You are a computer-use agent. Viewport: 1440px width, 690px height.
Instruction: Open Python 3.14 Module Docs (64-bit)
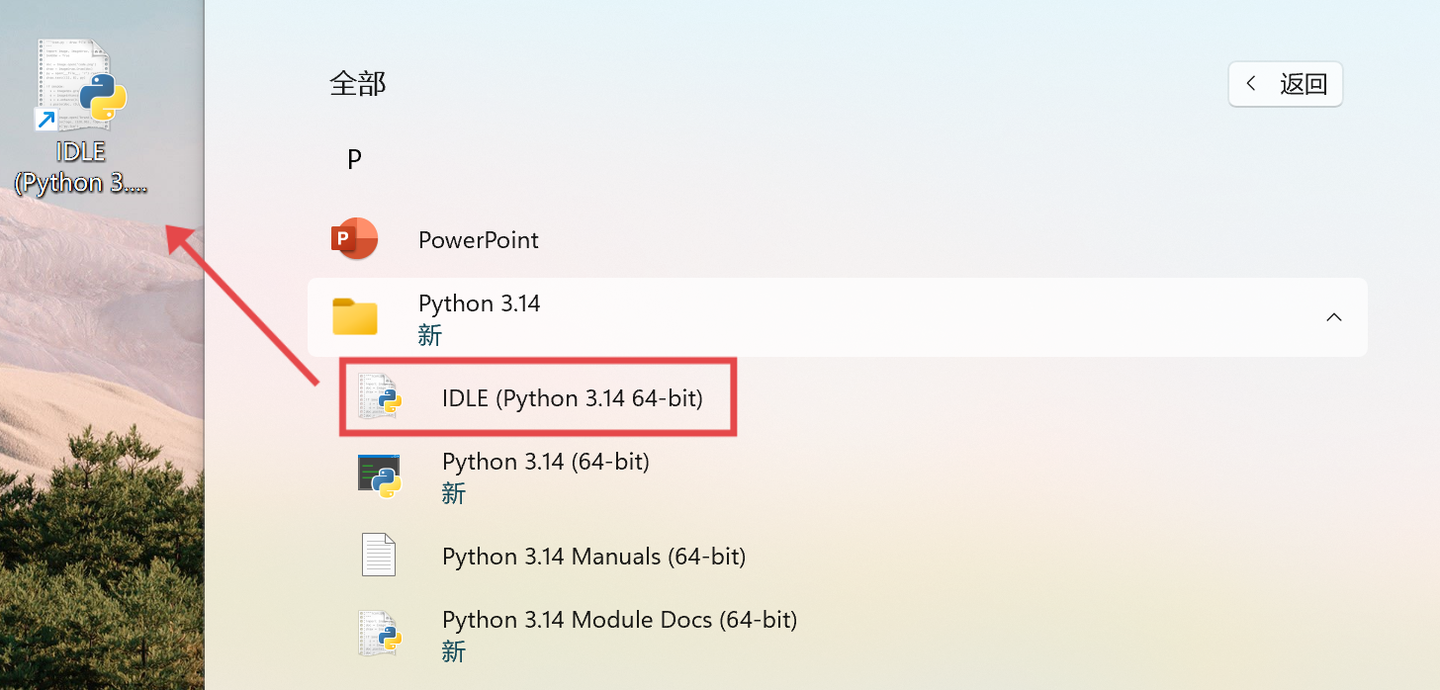(x=620, y=619)
